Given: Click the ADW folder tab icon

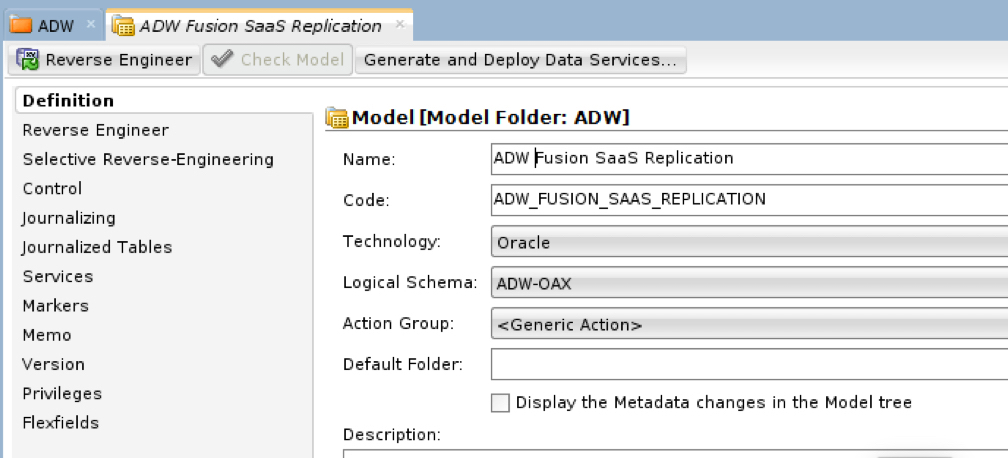Looking at the screenshot, I should click(20, 25).
